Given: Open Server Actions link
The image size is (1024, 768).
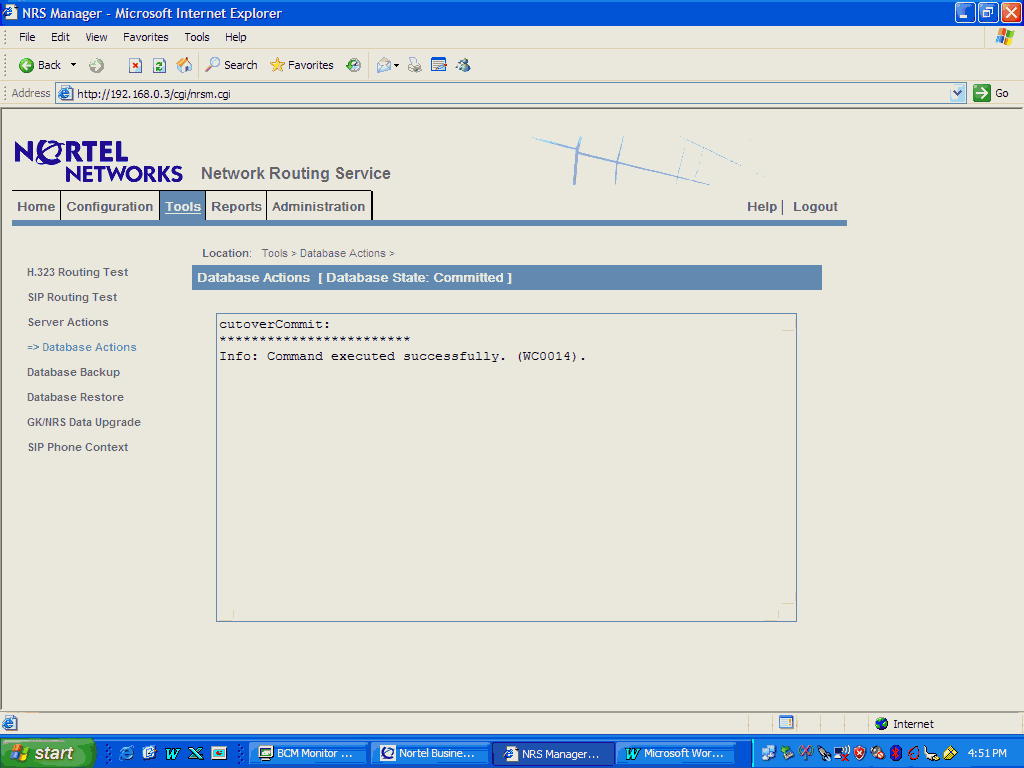Looking at the screenshot, I should [68, 322].
